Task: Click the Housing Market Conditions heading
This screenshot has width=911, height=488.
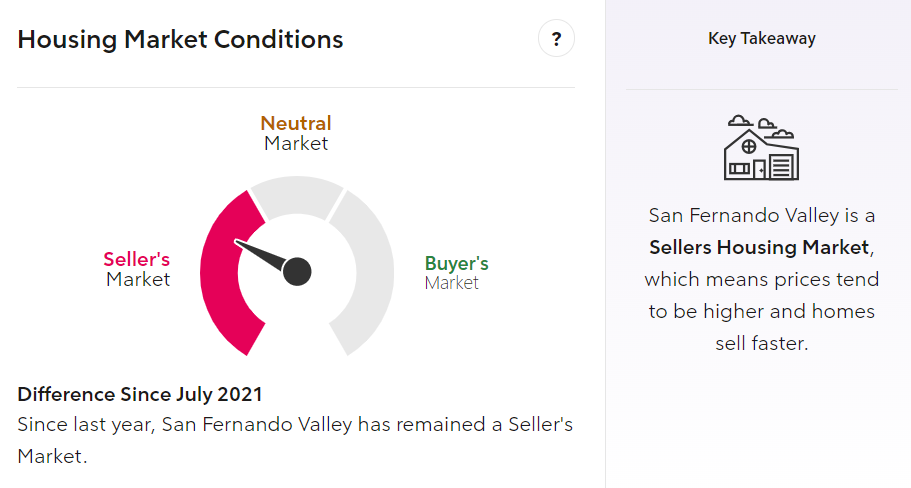Action: [180, 40]
